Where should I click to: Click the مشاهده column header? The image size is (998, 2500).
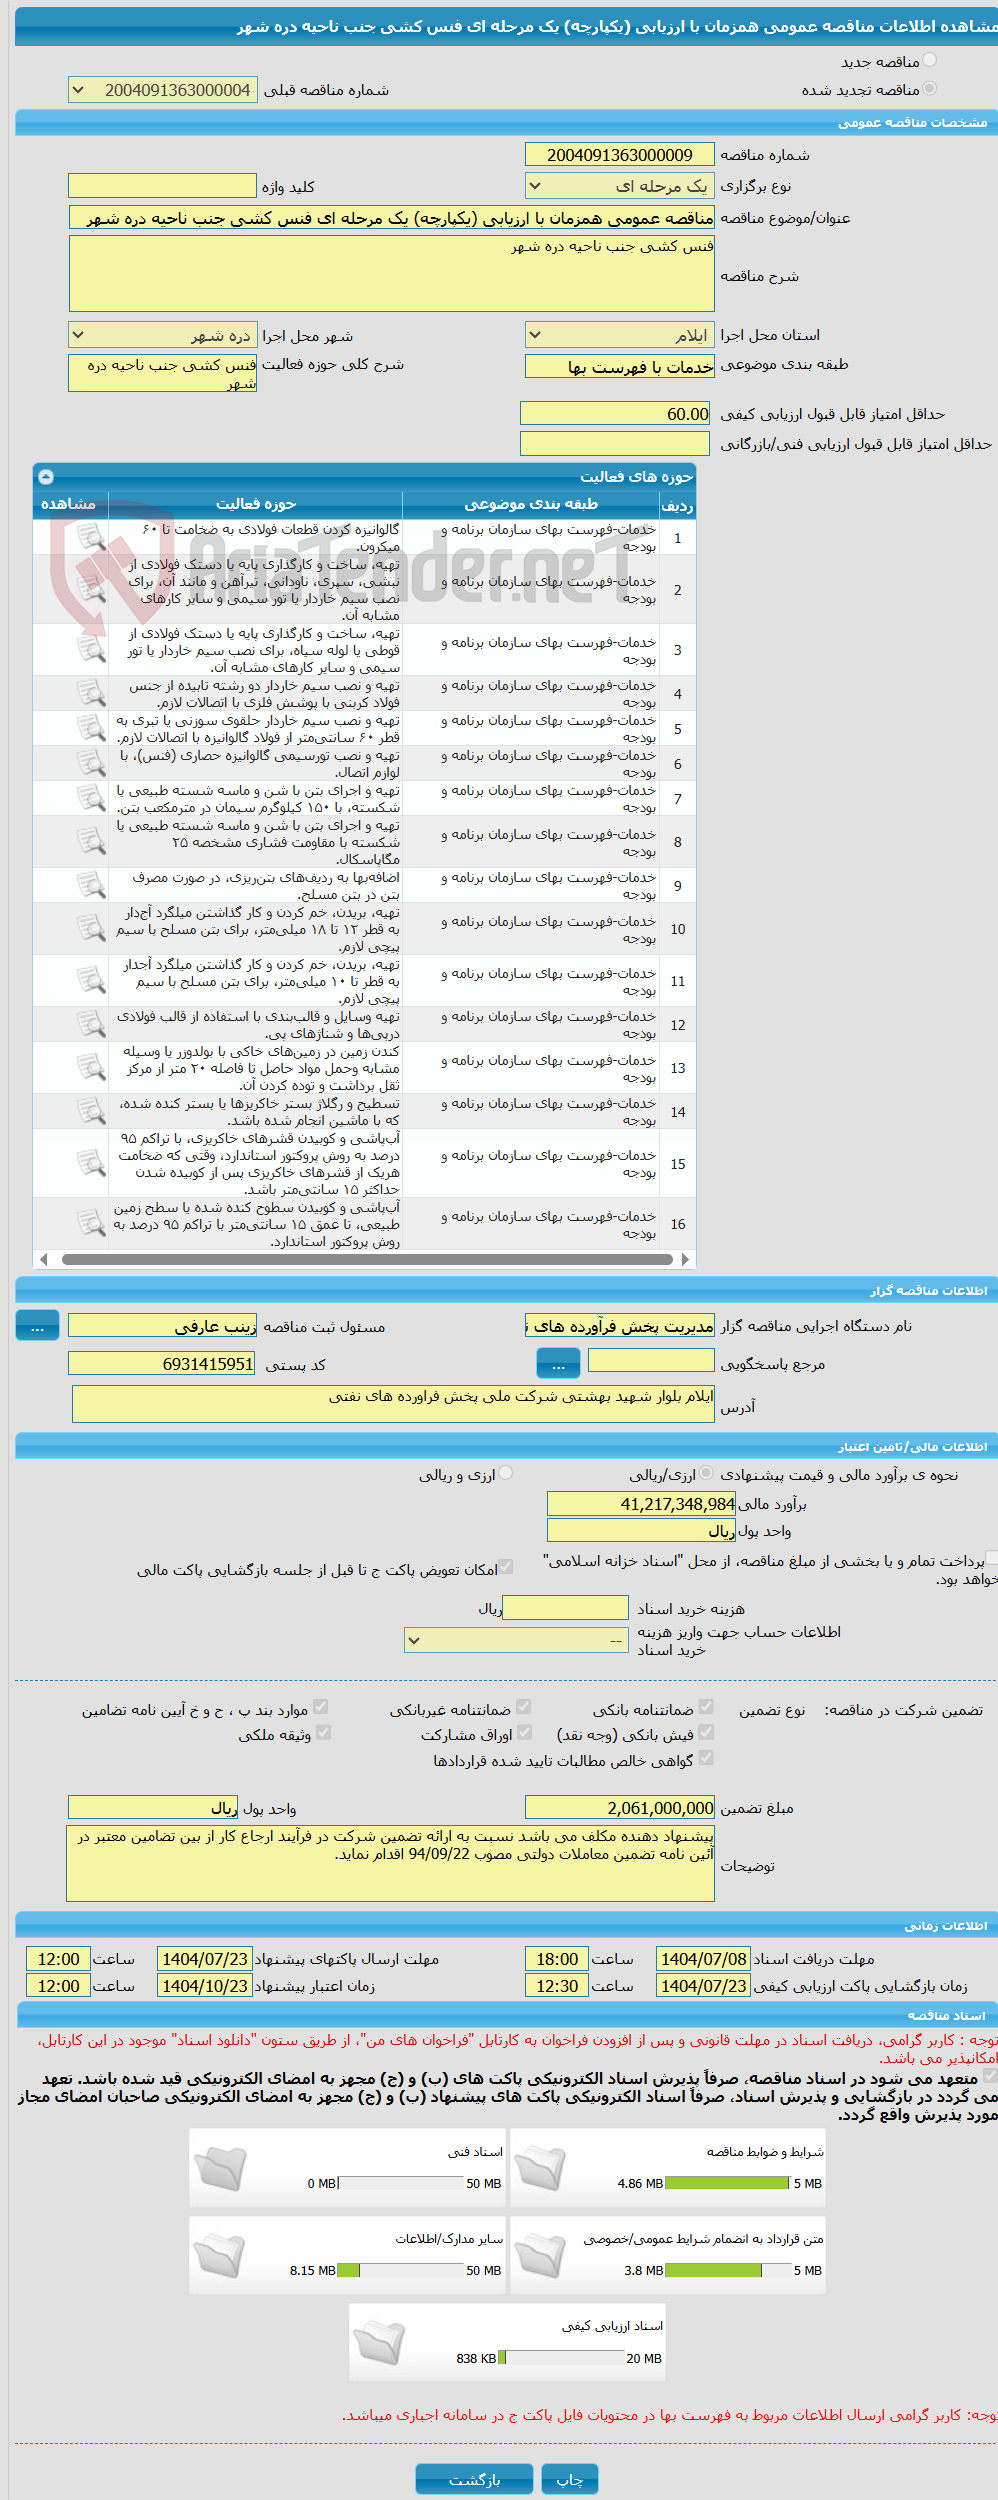[70, 504]
